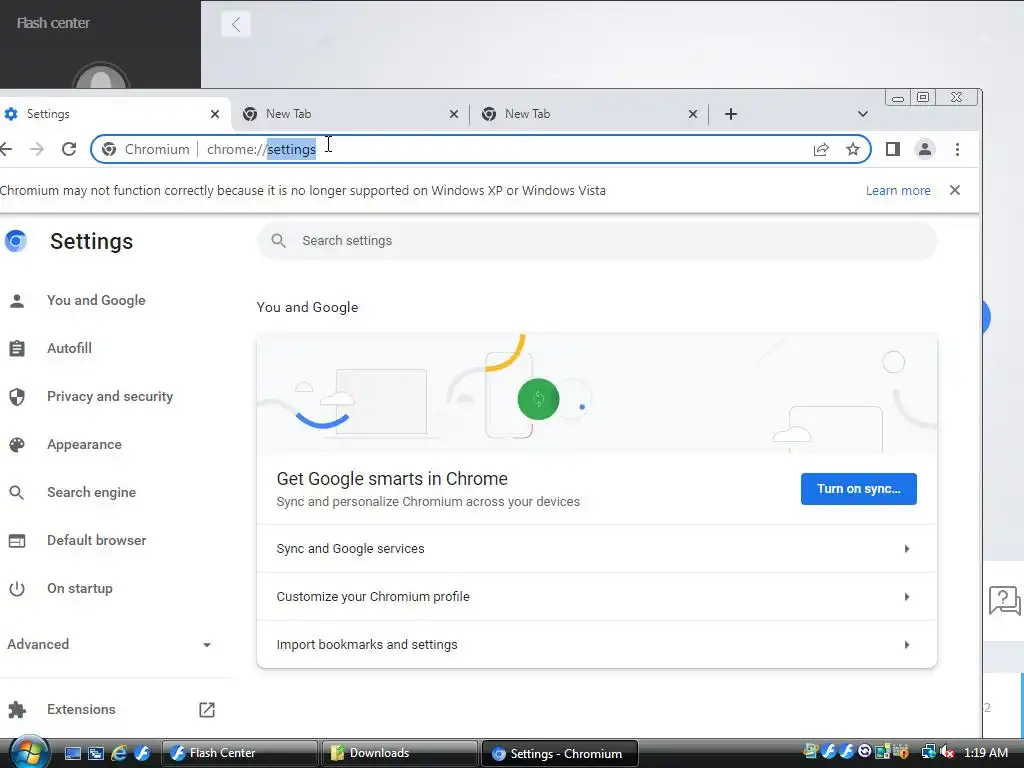Click the magnifier icon beside Search engine
The width and height of the screenshot is (1024, 768).
[17, 492]
